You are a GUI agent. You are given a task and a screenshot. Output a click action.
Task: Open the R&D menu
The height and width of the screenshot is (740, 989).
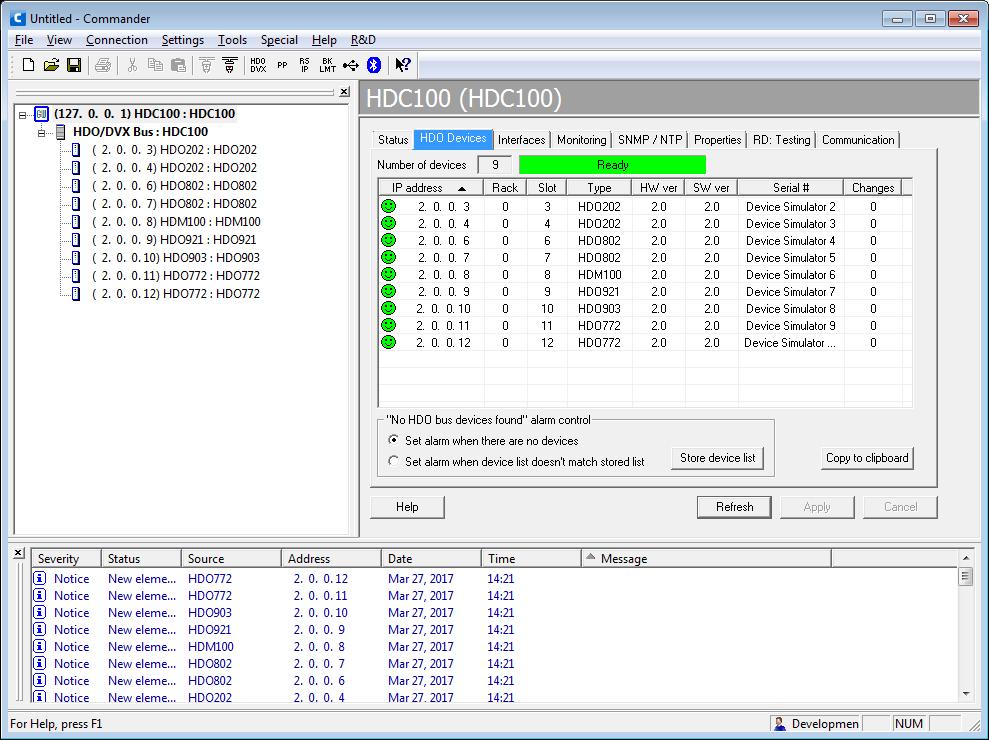[363, 40]
